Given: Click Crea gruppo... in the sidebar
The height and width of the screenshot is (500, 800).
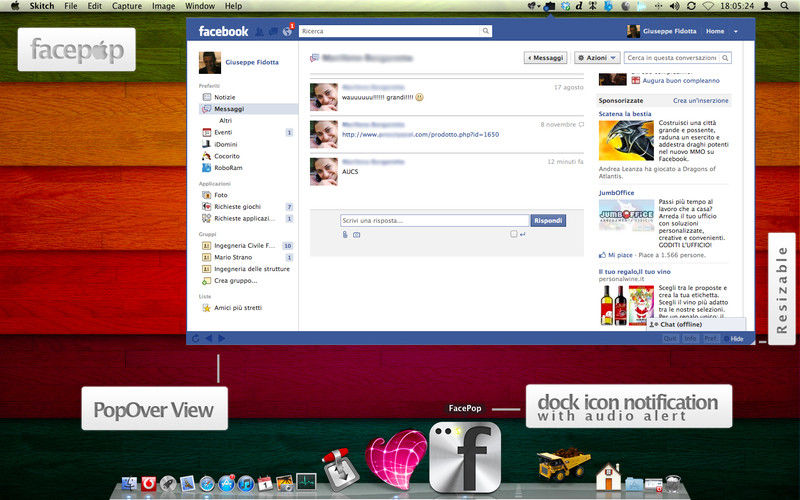Looking at the screenshot, I should click(x=236, y=281).
